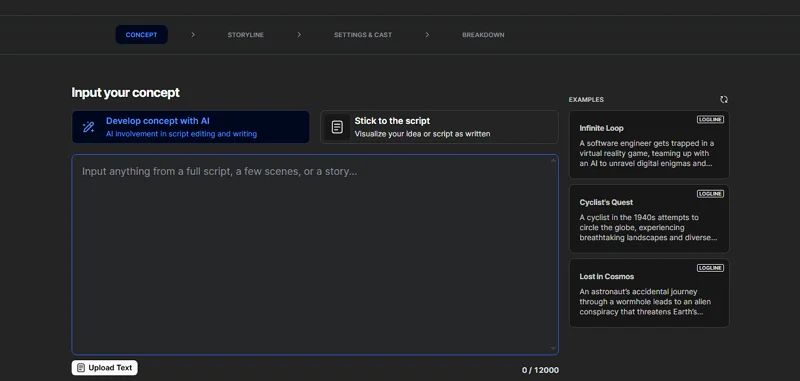Viewport: 800px width, 381px height.
Task: Focus the concept text input area
Action: (315, 255)
